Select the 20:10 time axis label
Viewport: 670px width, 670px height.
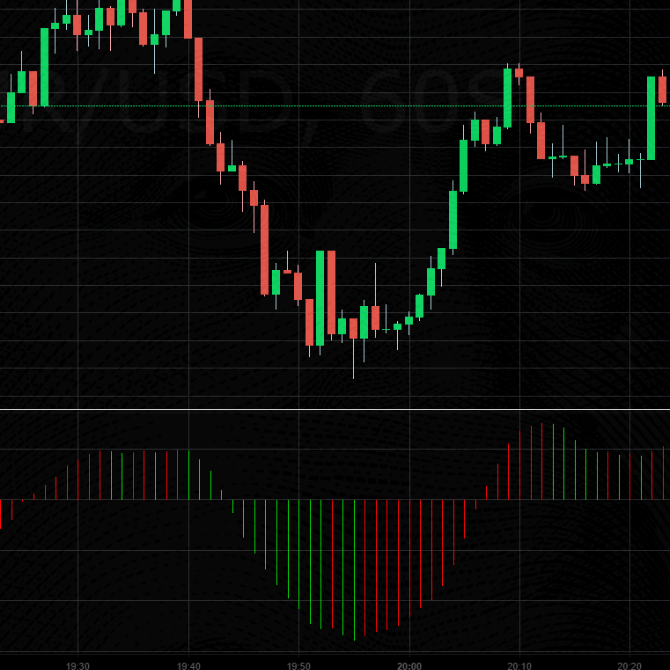pyautogui.click(x=518, y=664)
